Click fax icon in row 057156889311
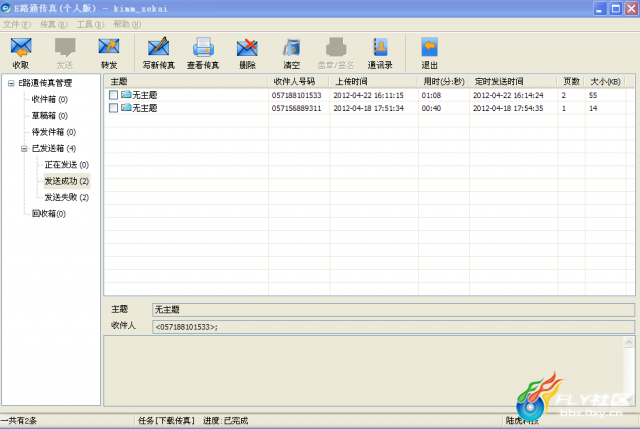640x429 pixels. pos(126,108)
